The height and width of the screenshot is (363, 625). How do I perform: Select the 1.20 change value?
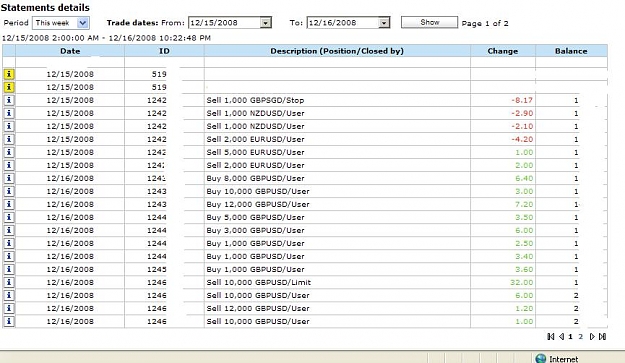coord(524,308)
